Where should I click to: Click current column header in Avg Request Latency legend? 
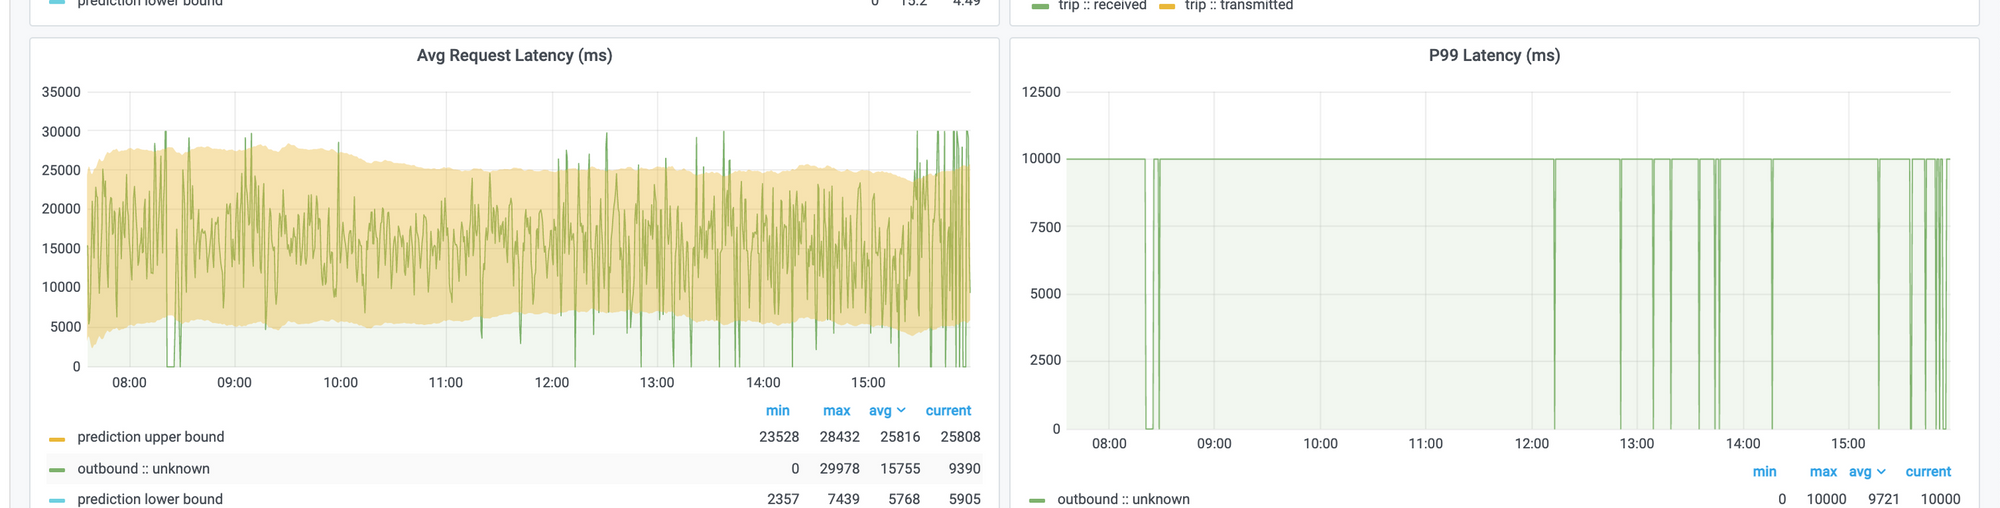[x=948, y=411]
